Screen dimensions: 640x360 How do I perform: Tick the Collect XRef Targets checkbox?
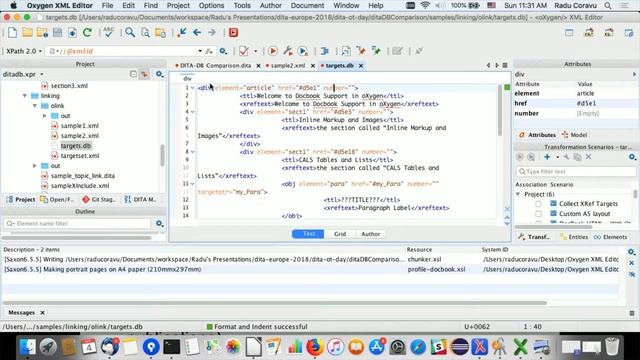pos(538,204)
